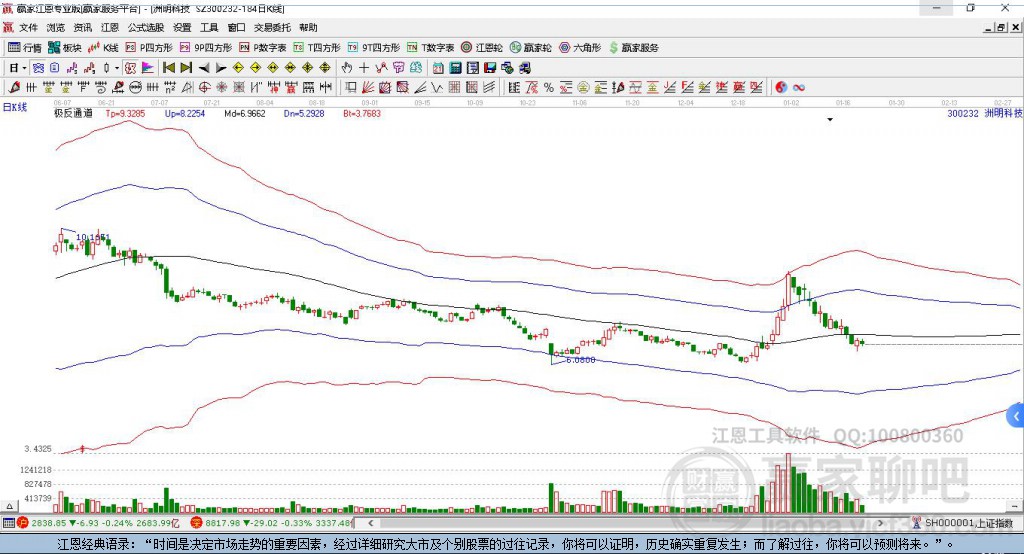Open the 文件 menu

(28, 27)
